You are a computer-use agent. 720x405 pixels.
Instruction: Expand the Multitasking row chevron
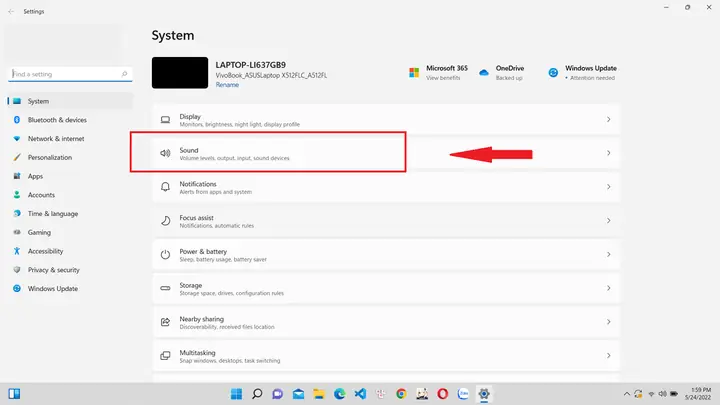[608, 355]
